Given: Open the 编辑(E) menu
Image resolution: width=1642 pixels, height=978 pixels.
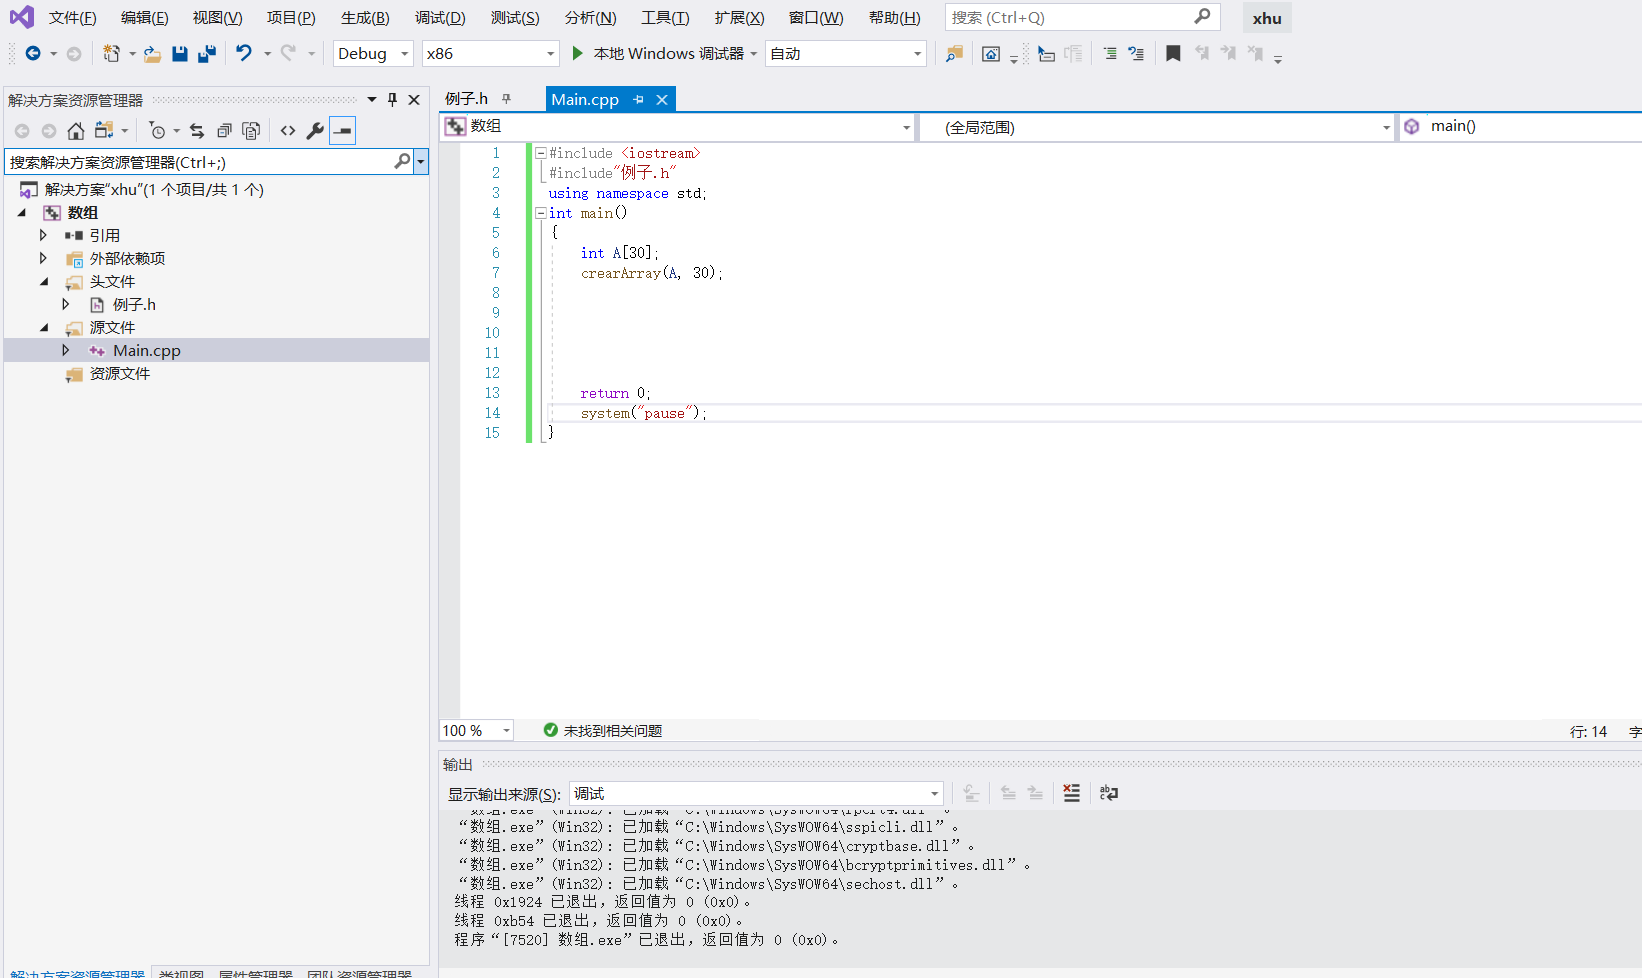Looking at the screenshot, I should tap(145, 18).
